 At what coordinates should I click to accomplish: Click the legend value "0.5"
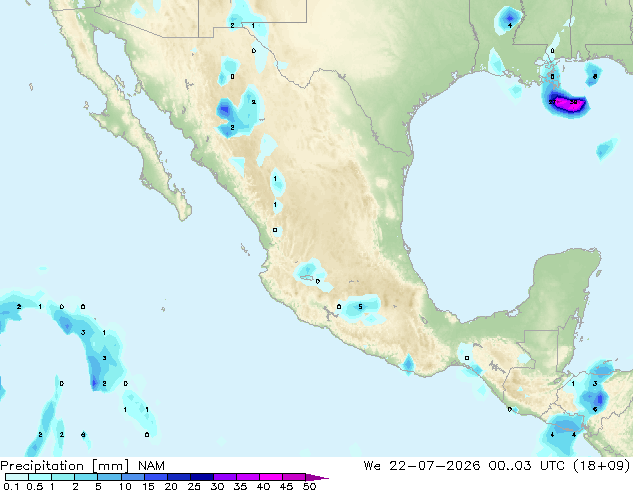(35, 486)
